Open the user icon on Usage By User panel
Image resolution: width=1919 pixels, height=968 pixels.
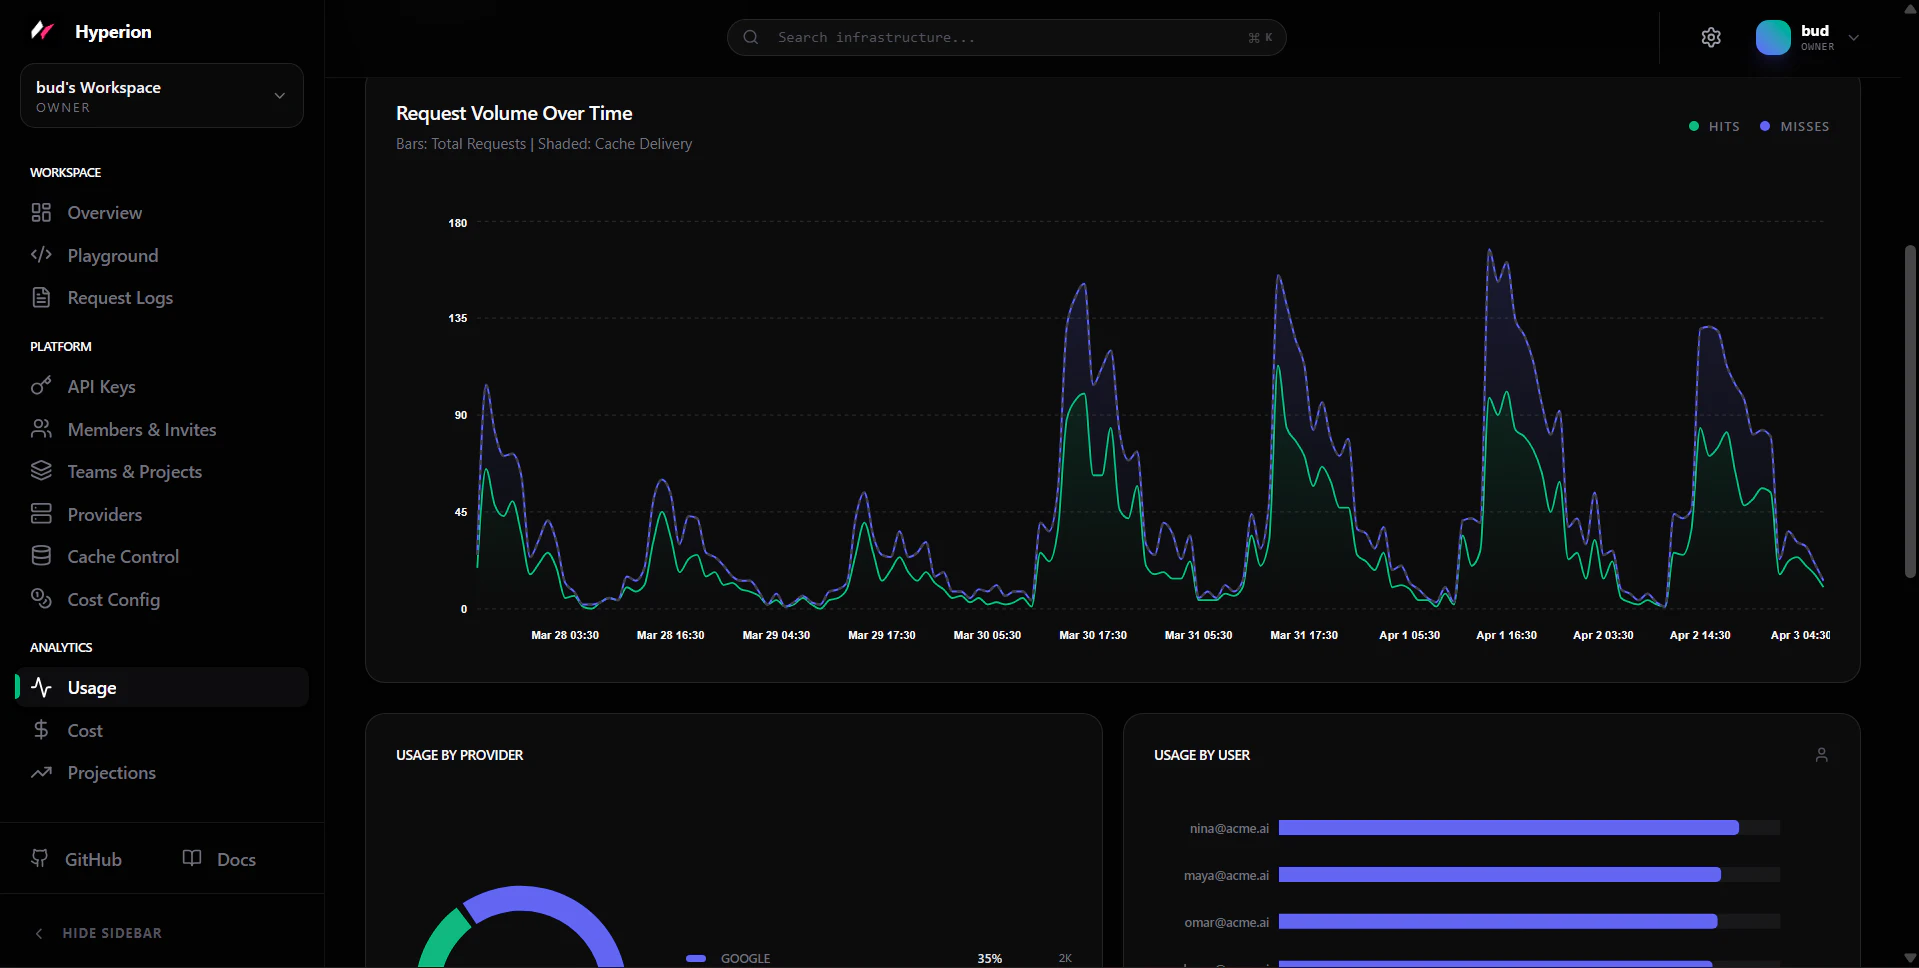click(1822, 754)
